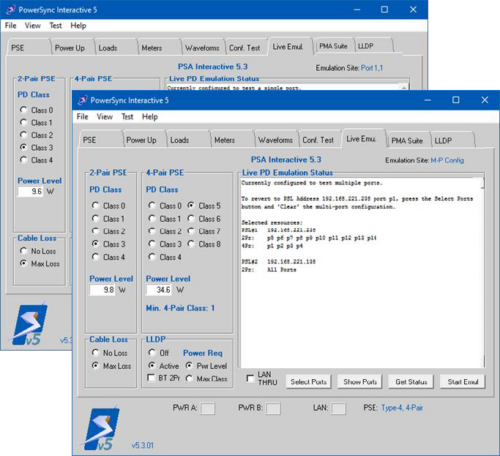Image resolution: width=500 pixels, height=456 pixels.
Task: Click Port 1,1 emulation site in back window
Action: click(x=372, y=68)
